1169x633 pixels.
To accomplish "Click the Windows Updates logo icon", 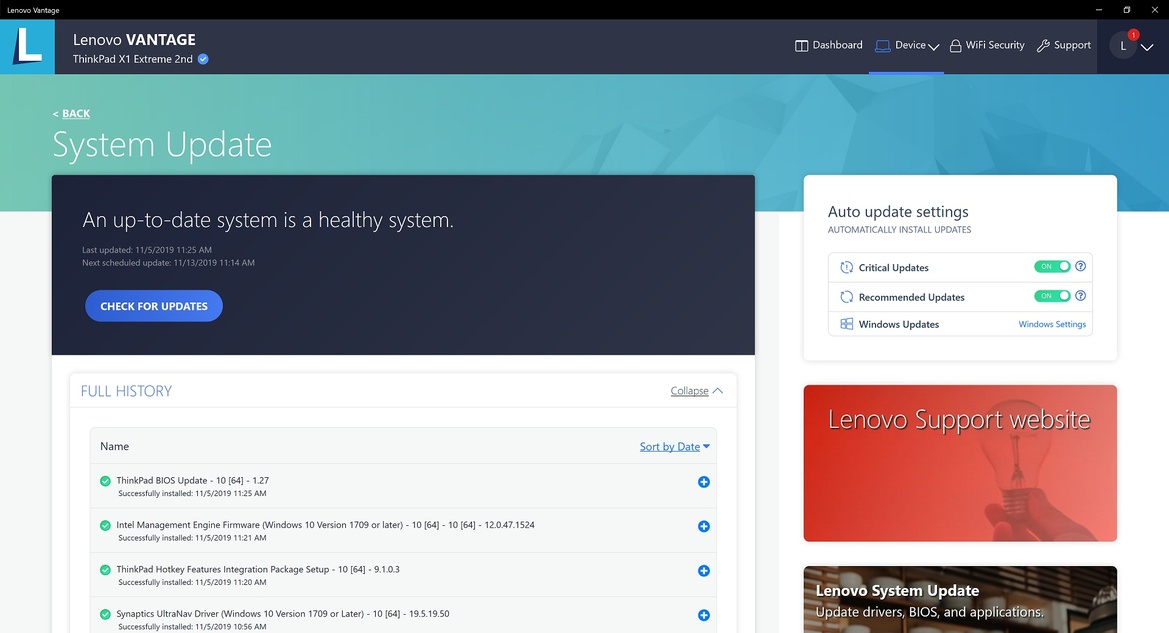I will pos(846,324).
